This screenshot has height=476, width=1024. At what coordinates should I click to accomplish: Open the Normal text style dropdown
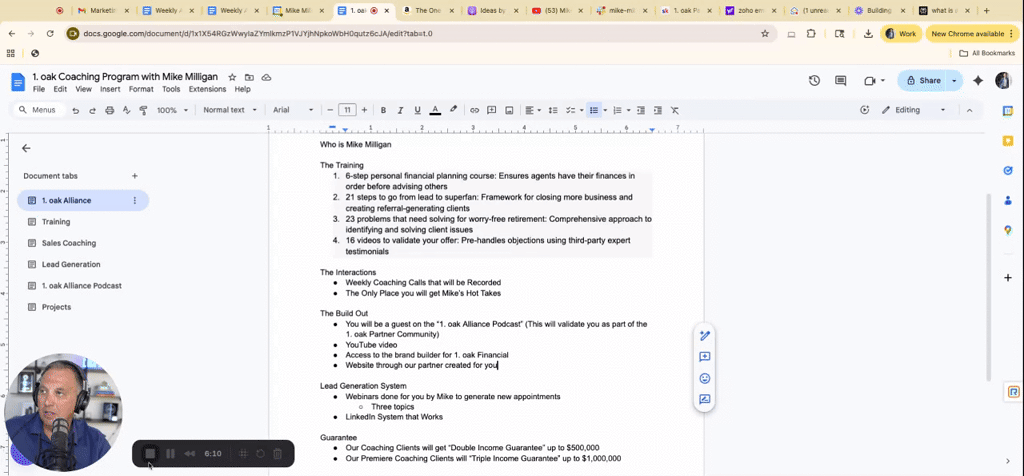(x=230, y=110)
